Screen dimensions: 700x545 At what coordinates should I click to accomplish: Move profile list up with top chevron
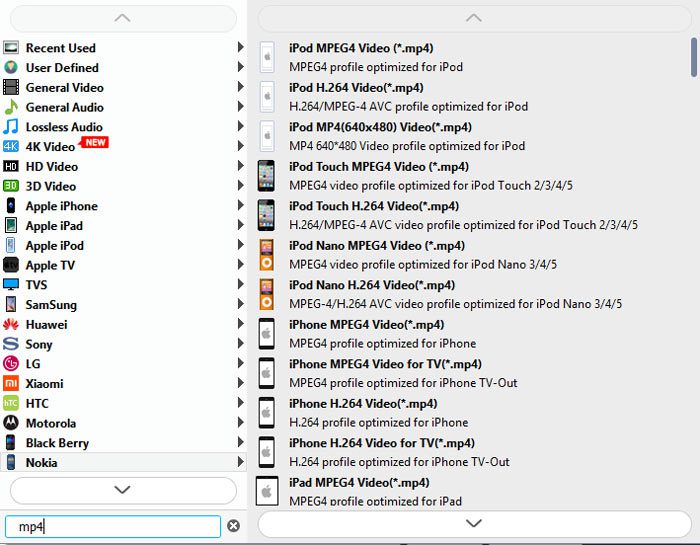coord(474,18)
